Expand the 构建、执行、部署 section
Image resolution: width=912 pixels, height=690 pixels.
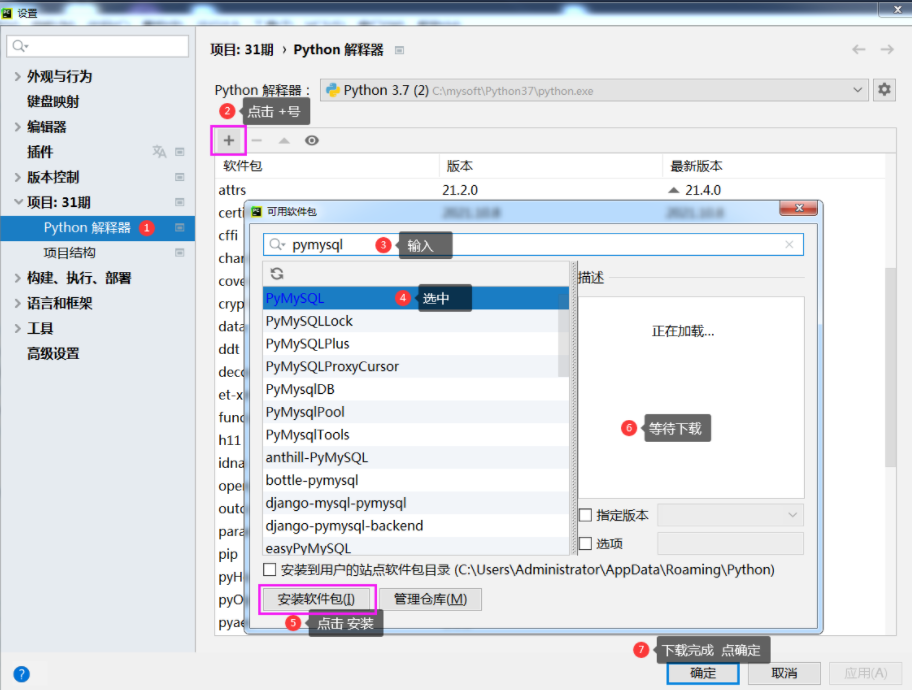[17, 278]
